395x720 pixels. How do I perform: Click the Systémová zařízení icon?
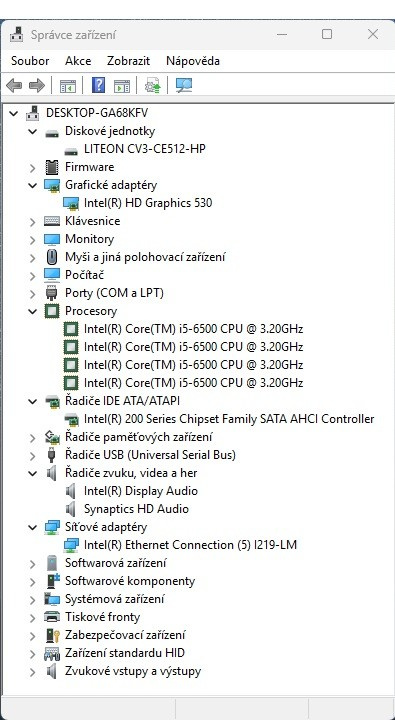[52, 599]
